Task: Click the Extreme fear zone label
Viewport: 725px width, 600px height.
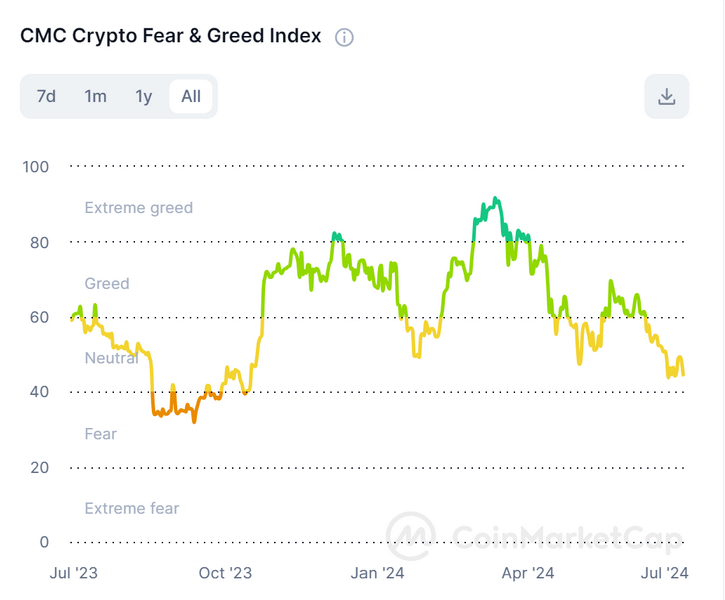Action: coord(132,509)
